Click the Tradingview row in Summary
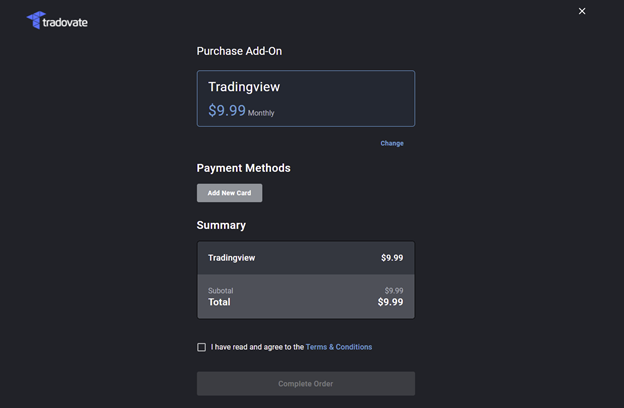The width and height of the screenshot is (624, 408). 306,258
